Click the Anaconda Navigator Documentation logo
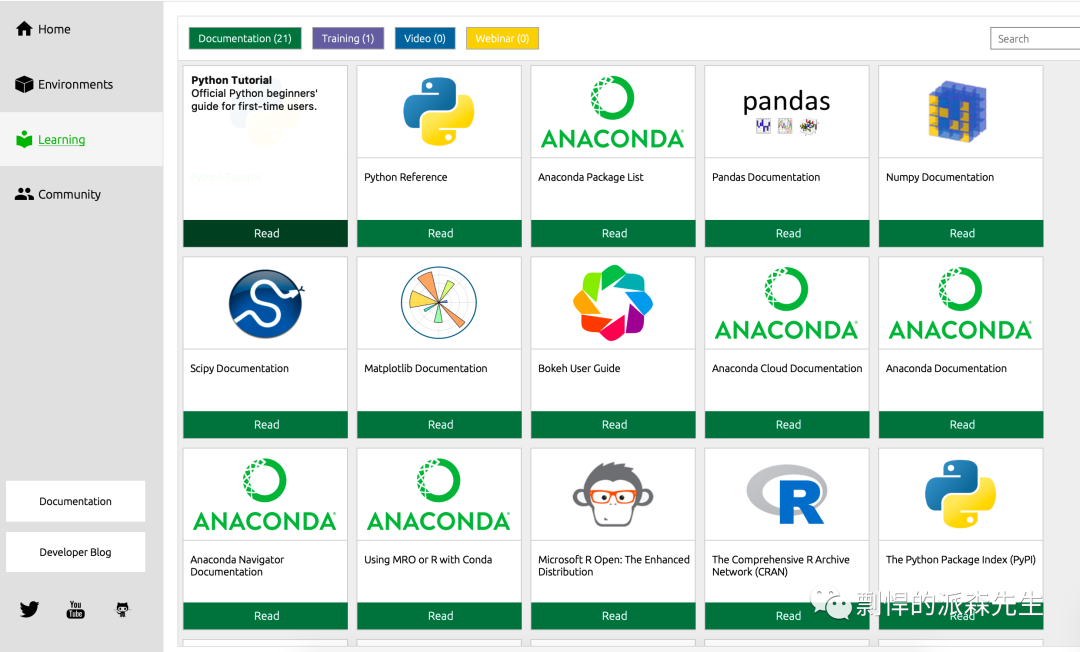Image resolution: width=1080 pixels, height=652 pixels. (x=264, y=495)
